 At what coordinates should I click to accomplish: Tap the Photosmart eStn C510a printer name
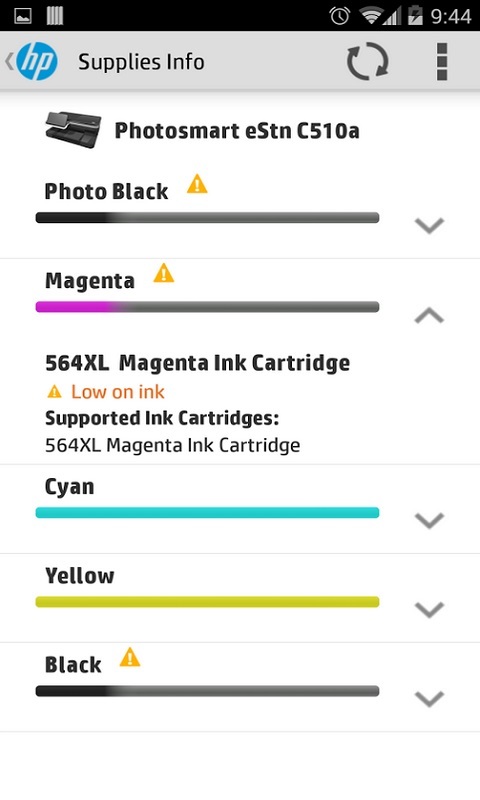tap(237, 131)
